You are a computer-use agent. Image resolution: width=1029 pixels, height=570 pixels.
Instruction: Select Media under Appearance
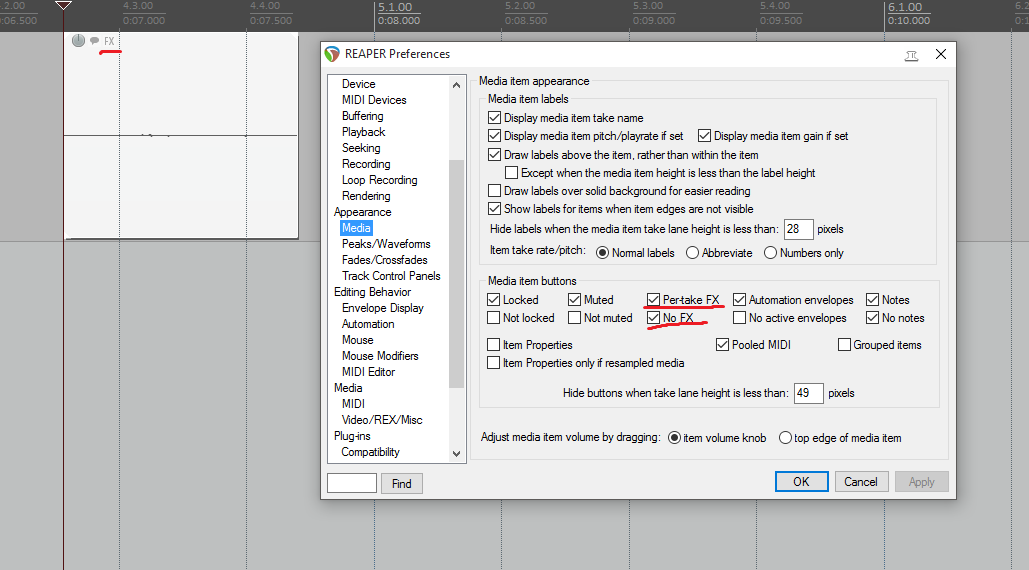[x=356, y=228]
